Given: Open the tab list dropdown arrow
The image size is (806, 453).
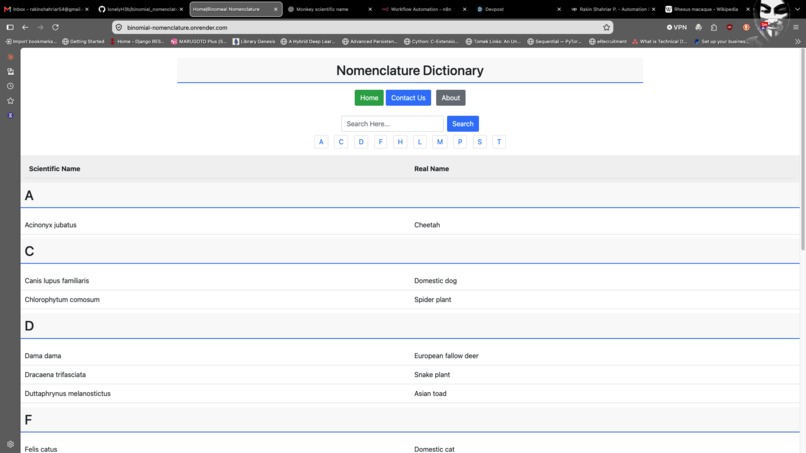Looking at the screenshot, I should 797,9.
